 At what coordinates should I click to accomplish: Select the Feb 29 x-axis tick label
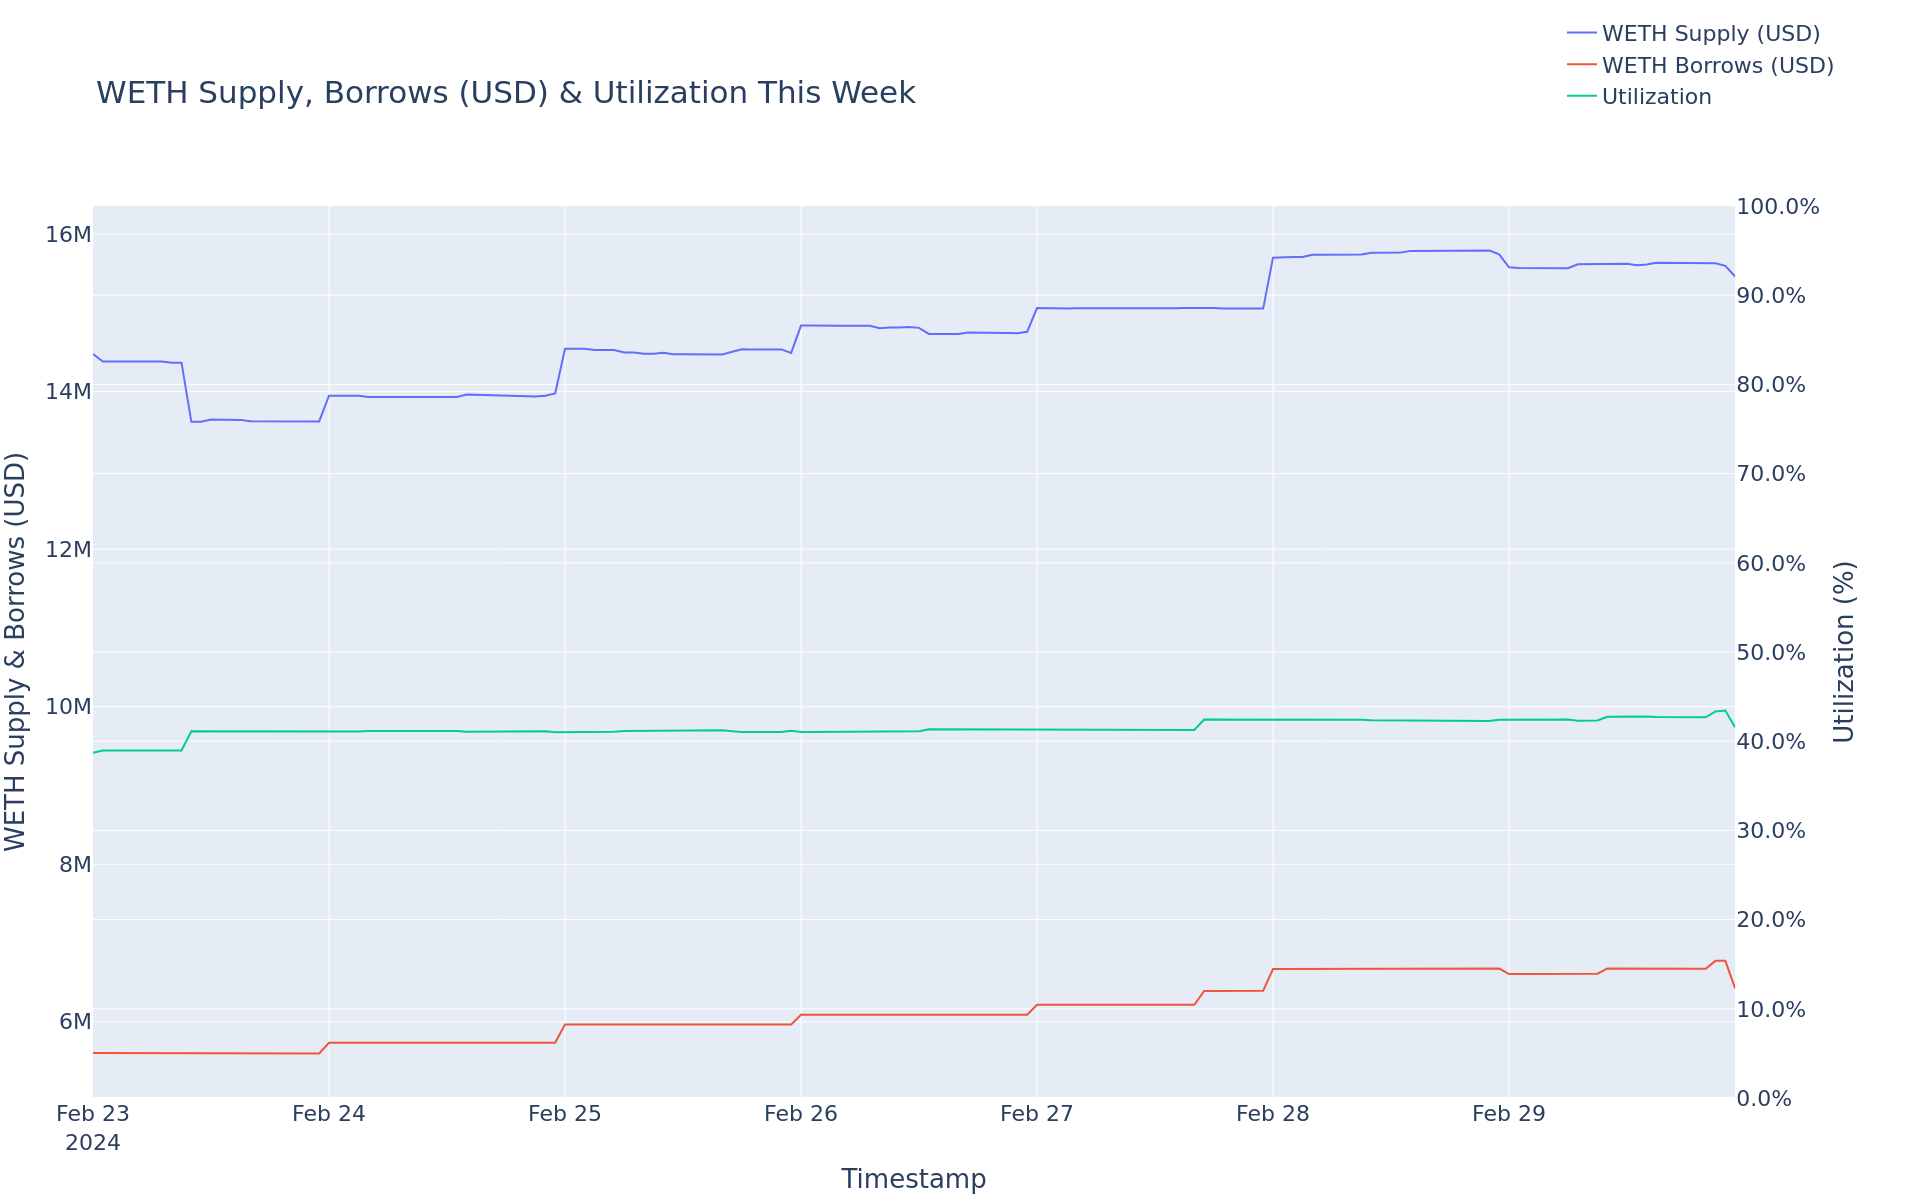point(1508,1114)
